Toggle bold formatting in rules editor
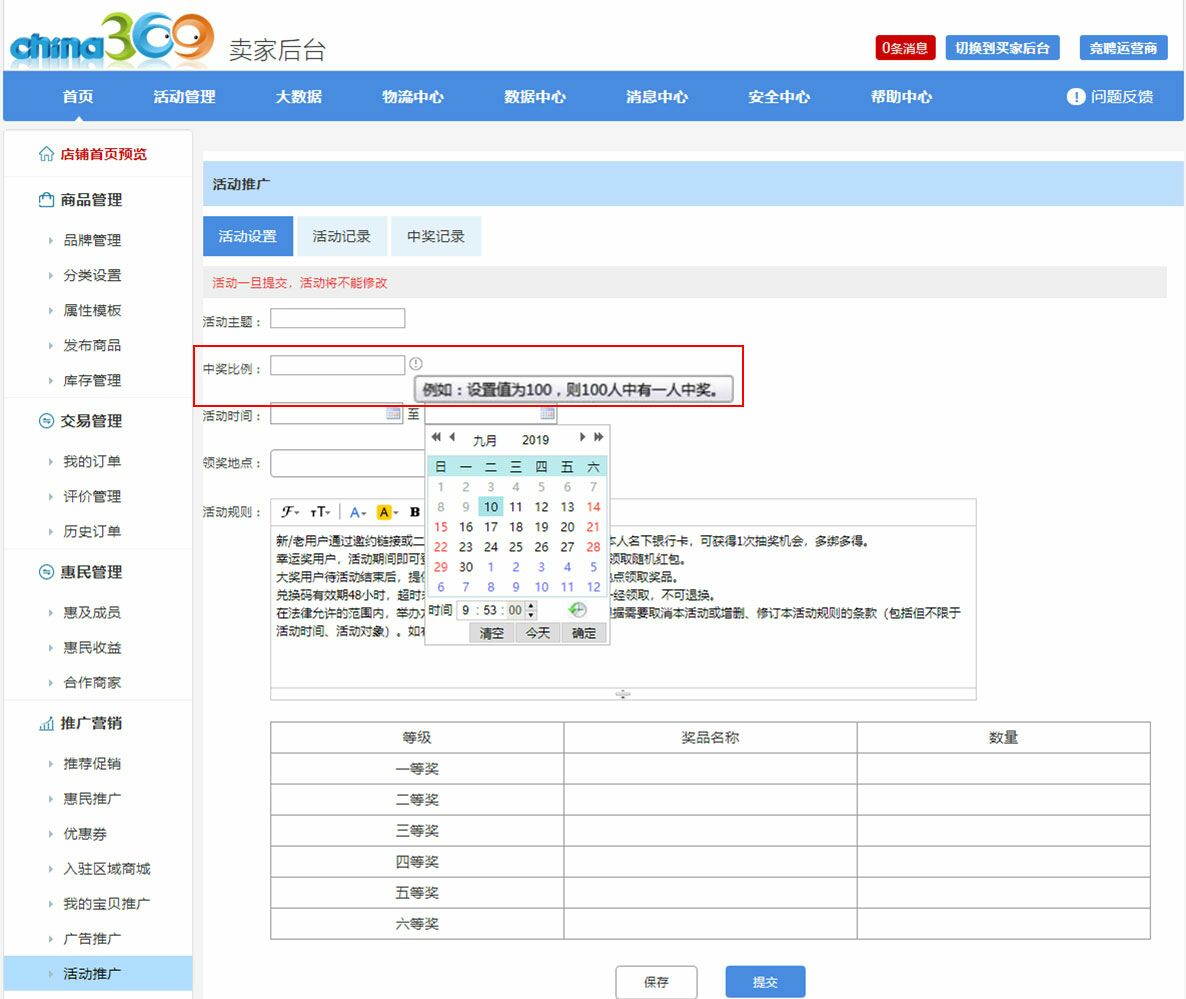This screenshot has height=999, width=1186. tap(414, 512)
